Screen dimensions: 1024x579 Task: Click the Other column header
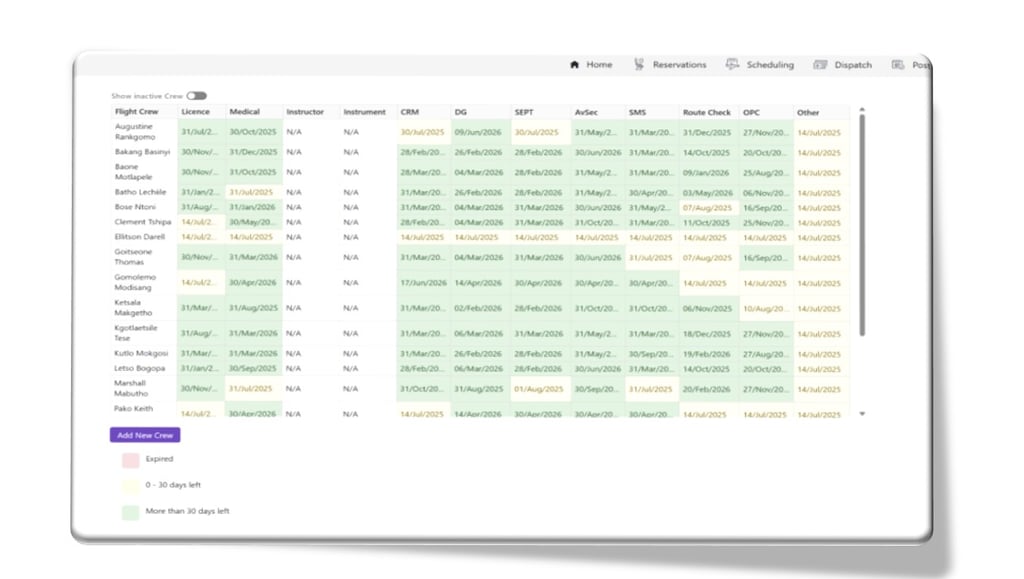coord(808,112)
